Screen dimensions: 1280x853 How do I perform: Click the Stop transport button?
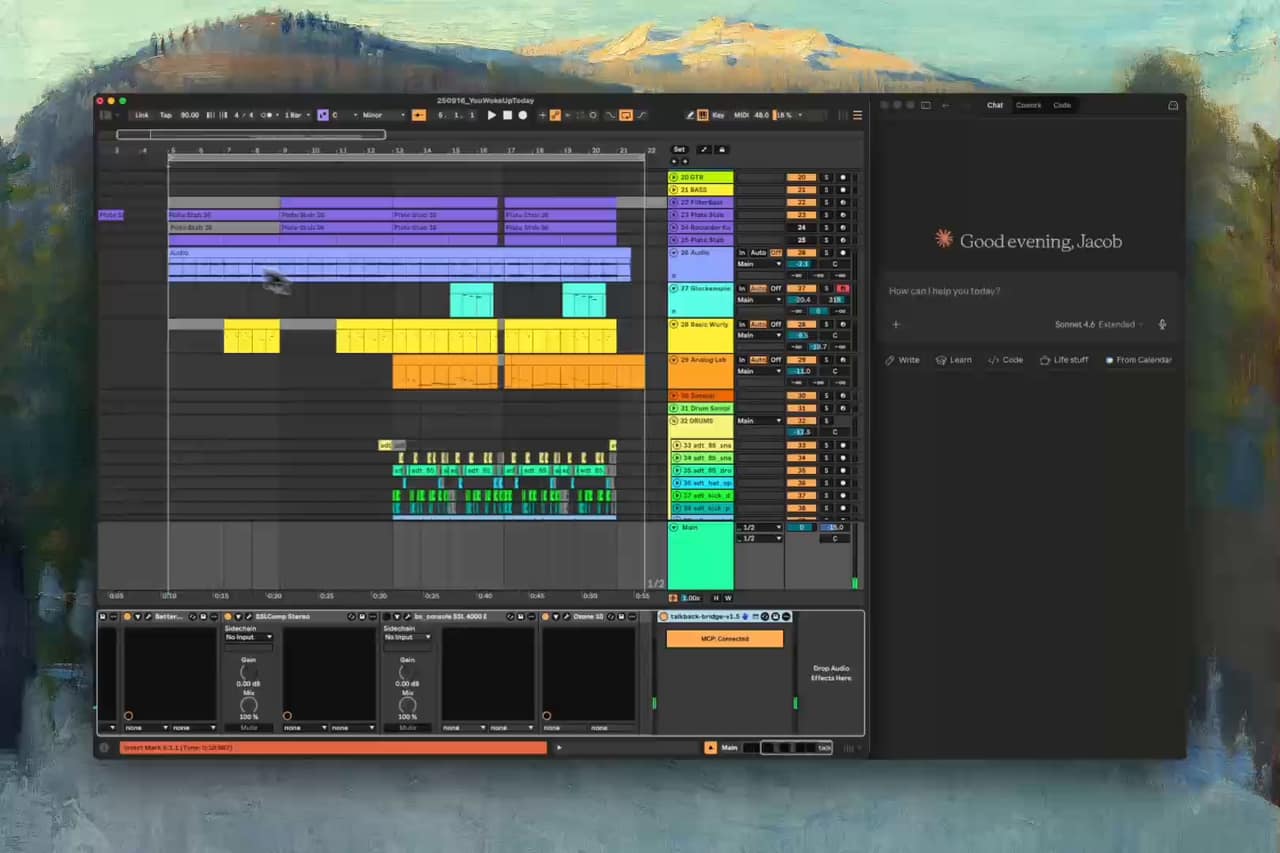(507, 115)
